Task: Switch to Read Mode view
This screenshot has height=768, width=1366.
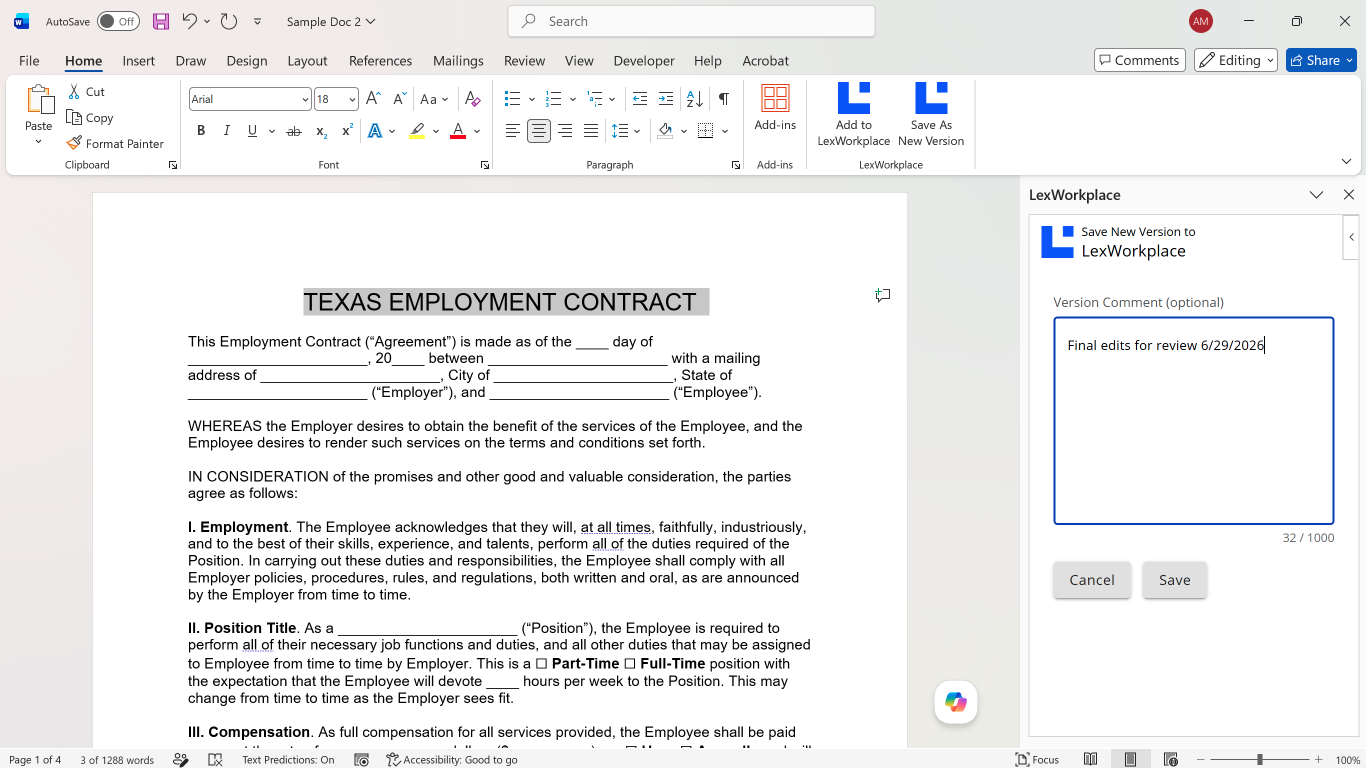Action: pos(1091,760)
